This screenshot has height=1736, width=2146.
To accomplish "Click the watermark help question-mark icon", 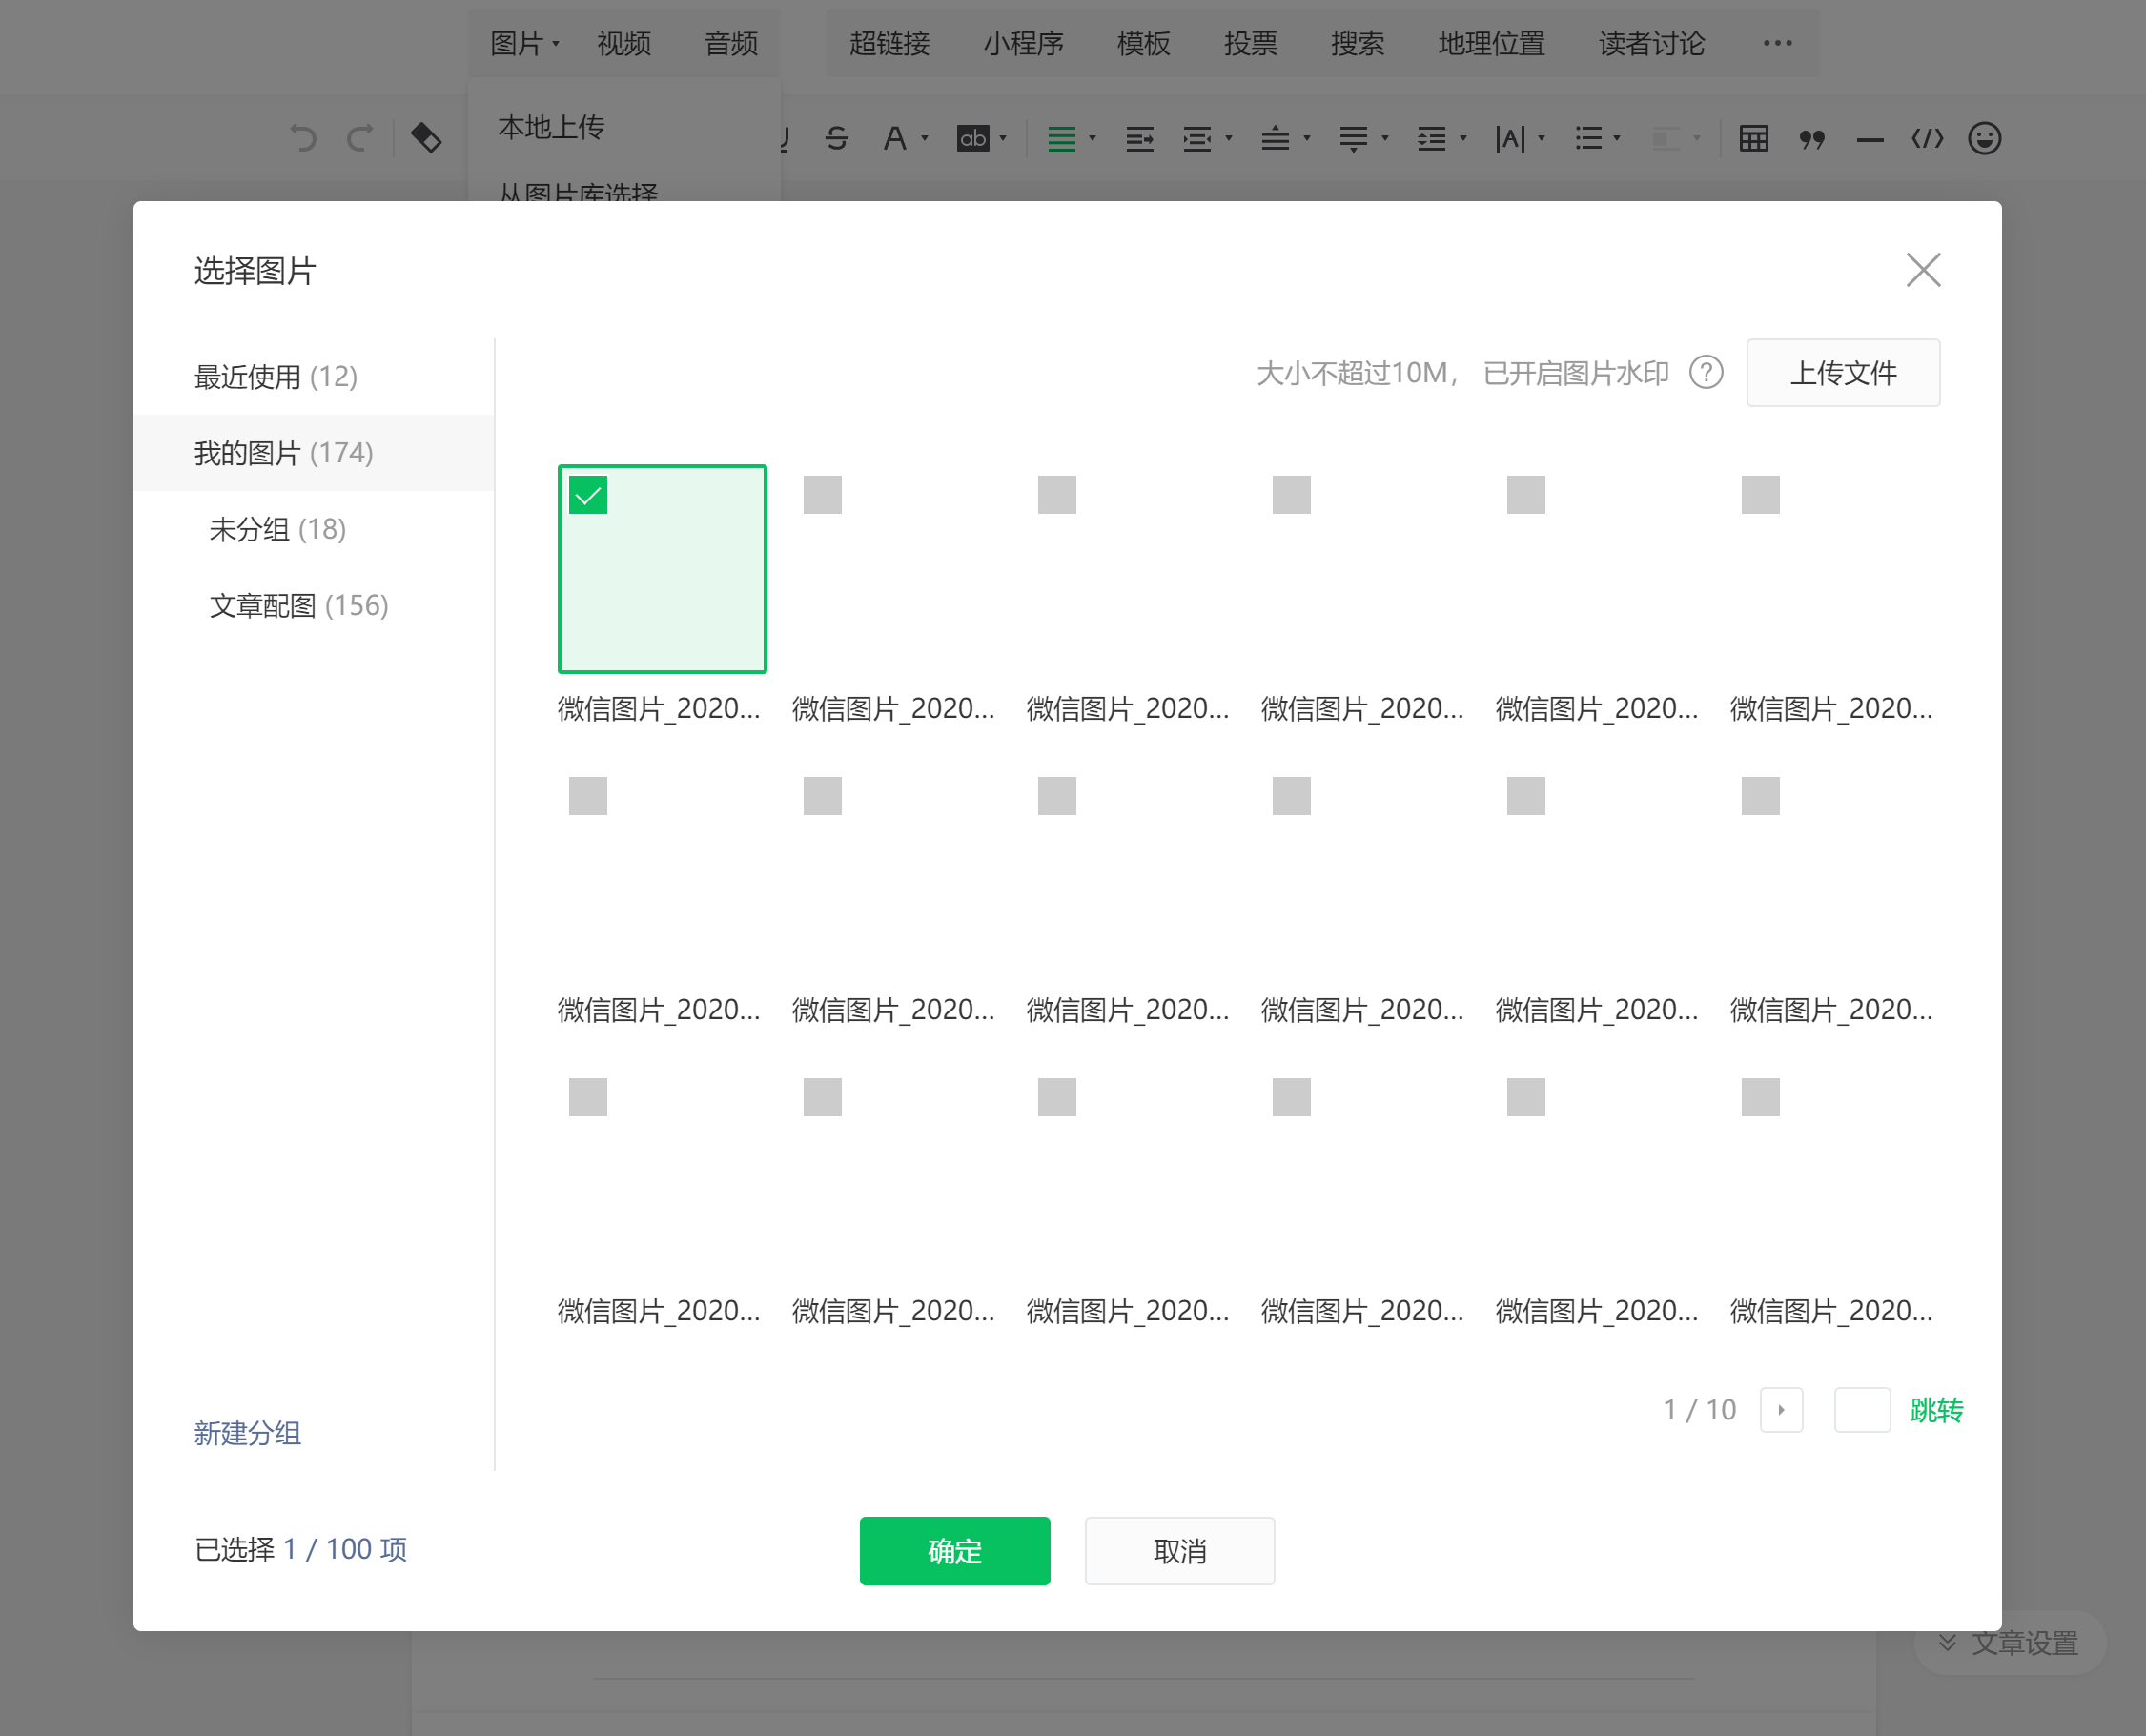I will 1706,373.
